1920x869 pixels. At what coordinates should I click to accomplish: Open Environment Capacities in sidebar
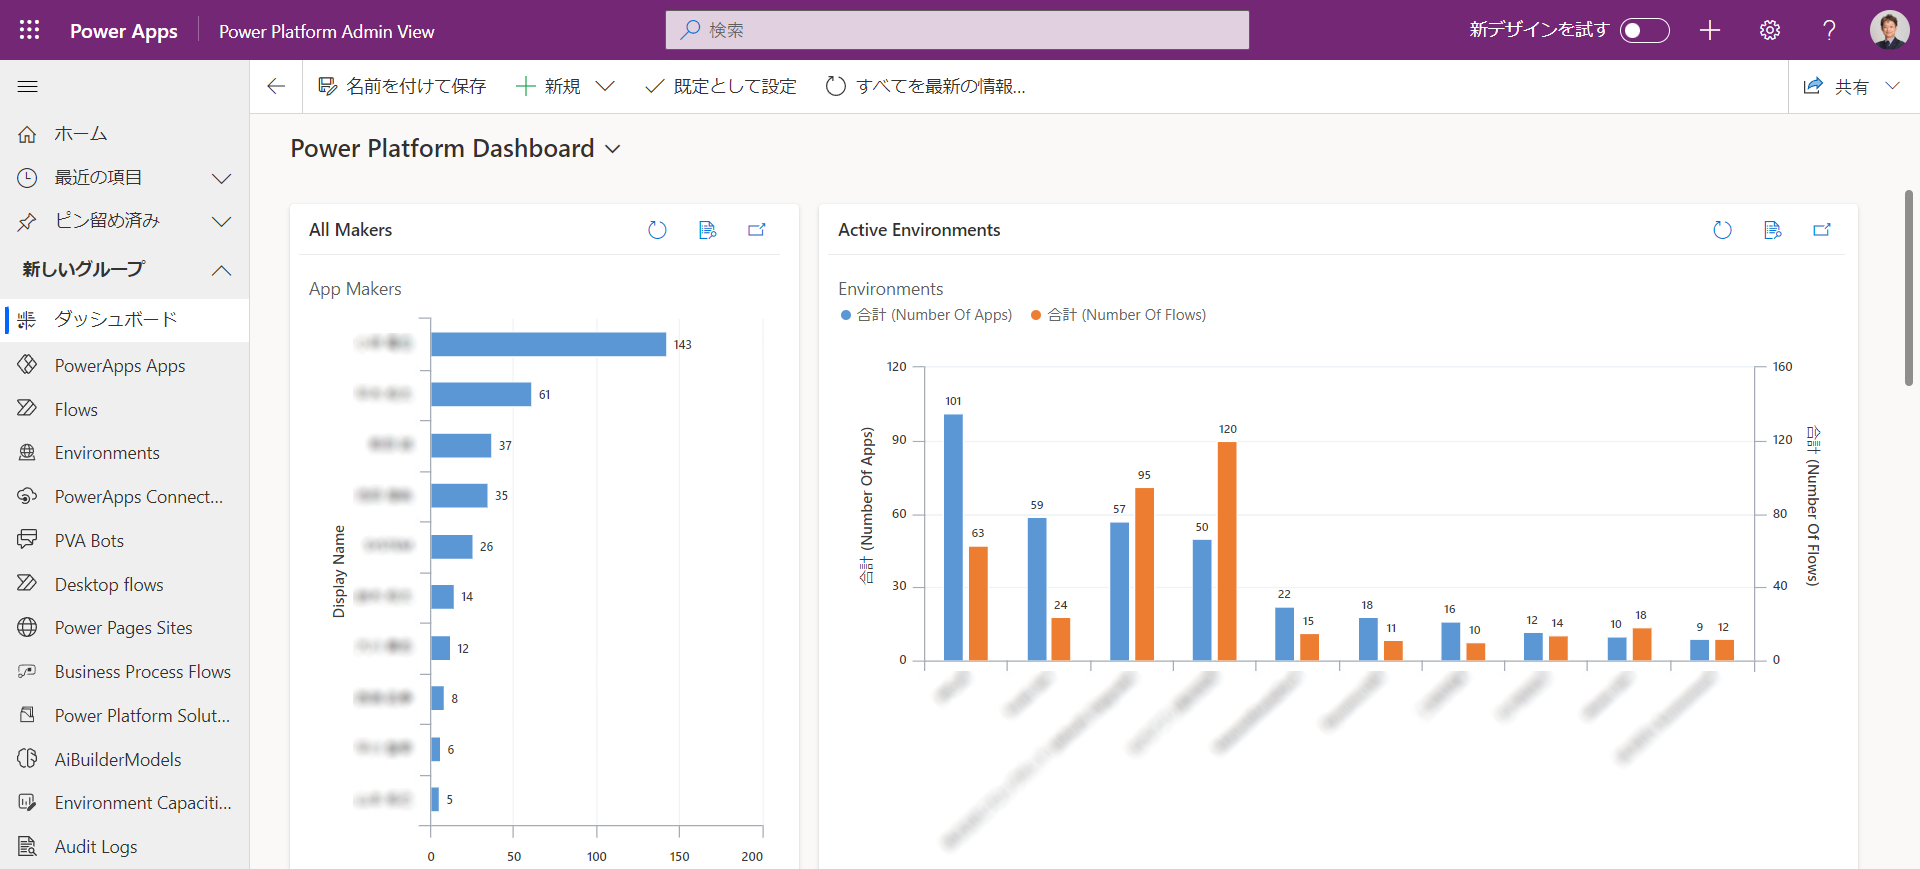click(124, 803)
